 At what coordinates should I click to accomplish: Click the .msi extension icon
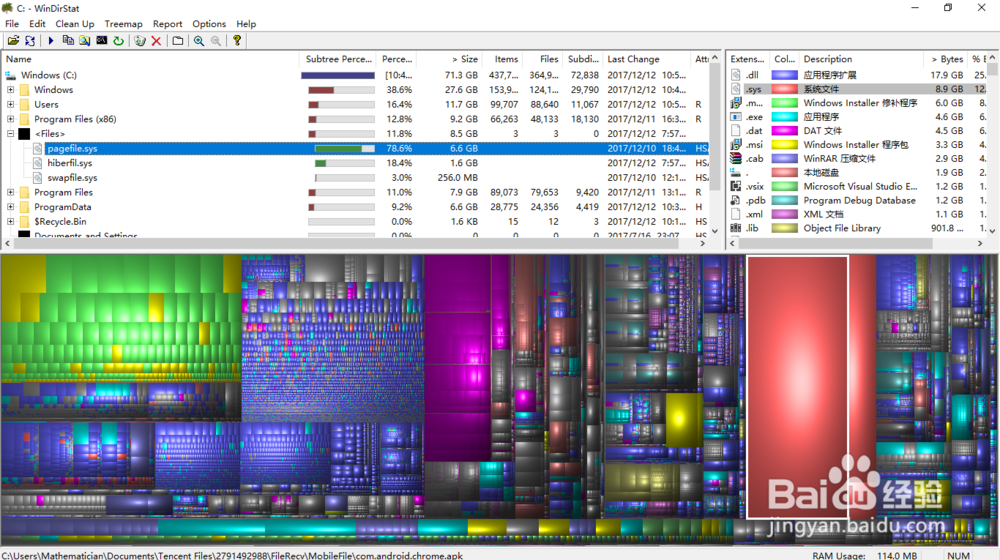coord(736,145)
